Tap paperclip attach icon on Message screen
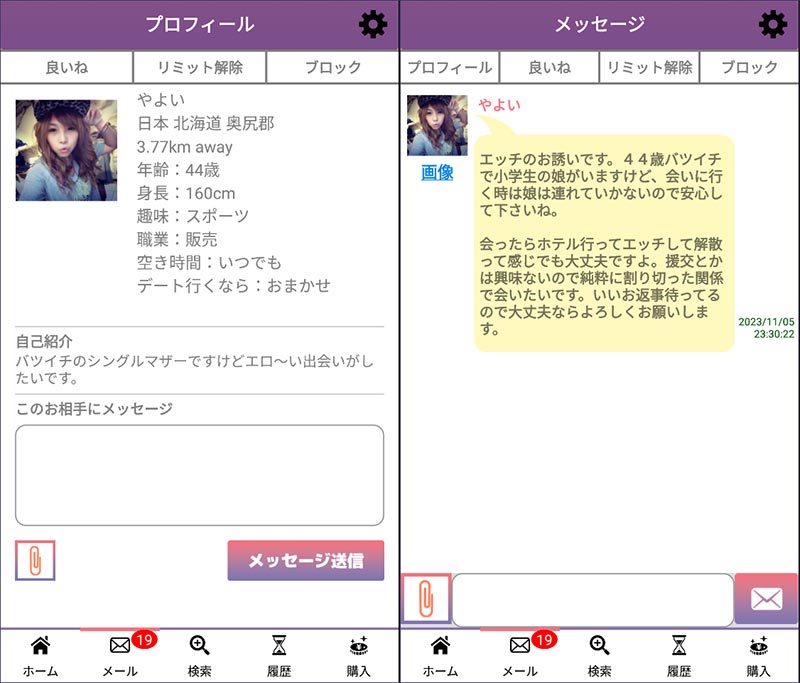The width and height of the screenshot is (800, 683). click(426, 598)
